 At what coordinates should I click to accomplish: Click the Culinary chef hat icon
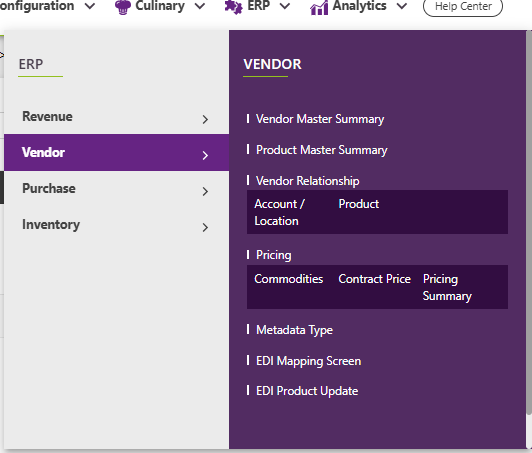(x=123, y=7)
